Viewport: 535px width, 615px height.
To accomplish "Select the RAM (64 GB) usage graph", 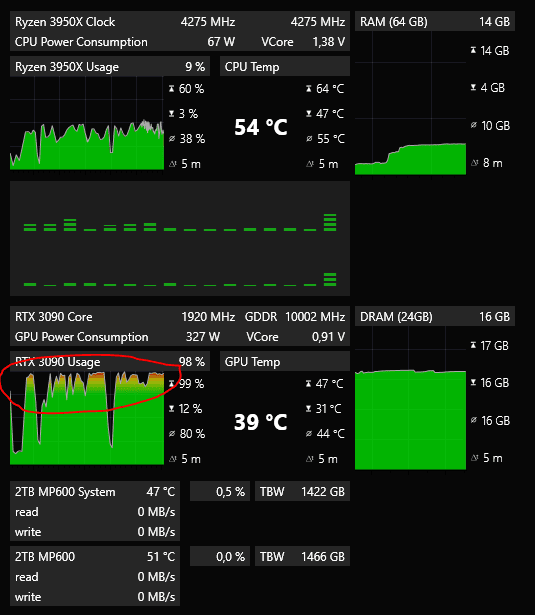I will tap(410, 103).
